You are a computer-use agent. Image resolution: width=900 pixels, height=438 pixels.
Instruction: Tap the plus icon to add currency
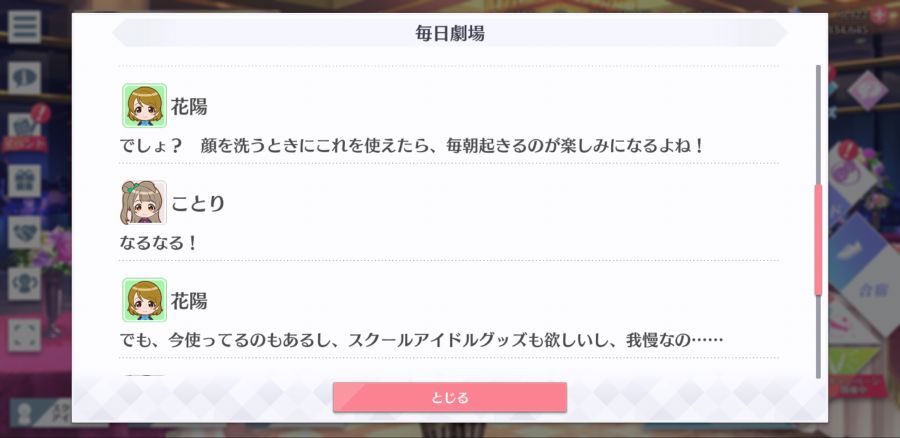878,15
